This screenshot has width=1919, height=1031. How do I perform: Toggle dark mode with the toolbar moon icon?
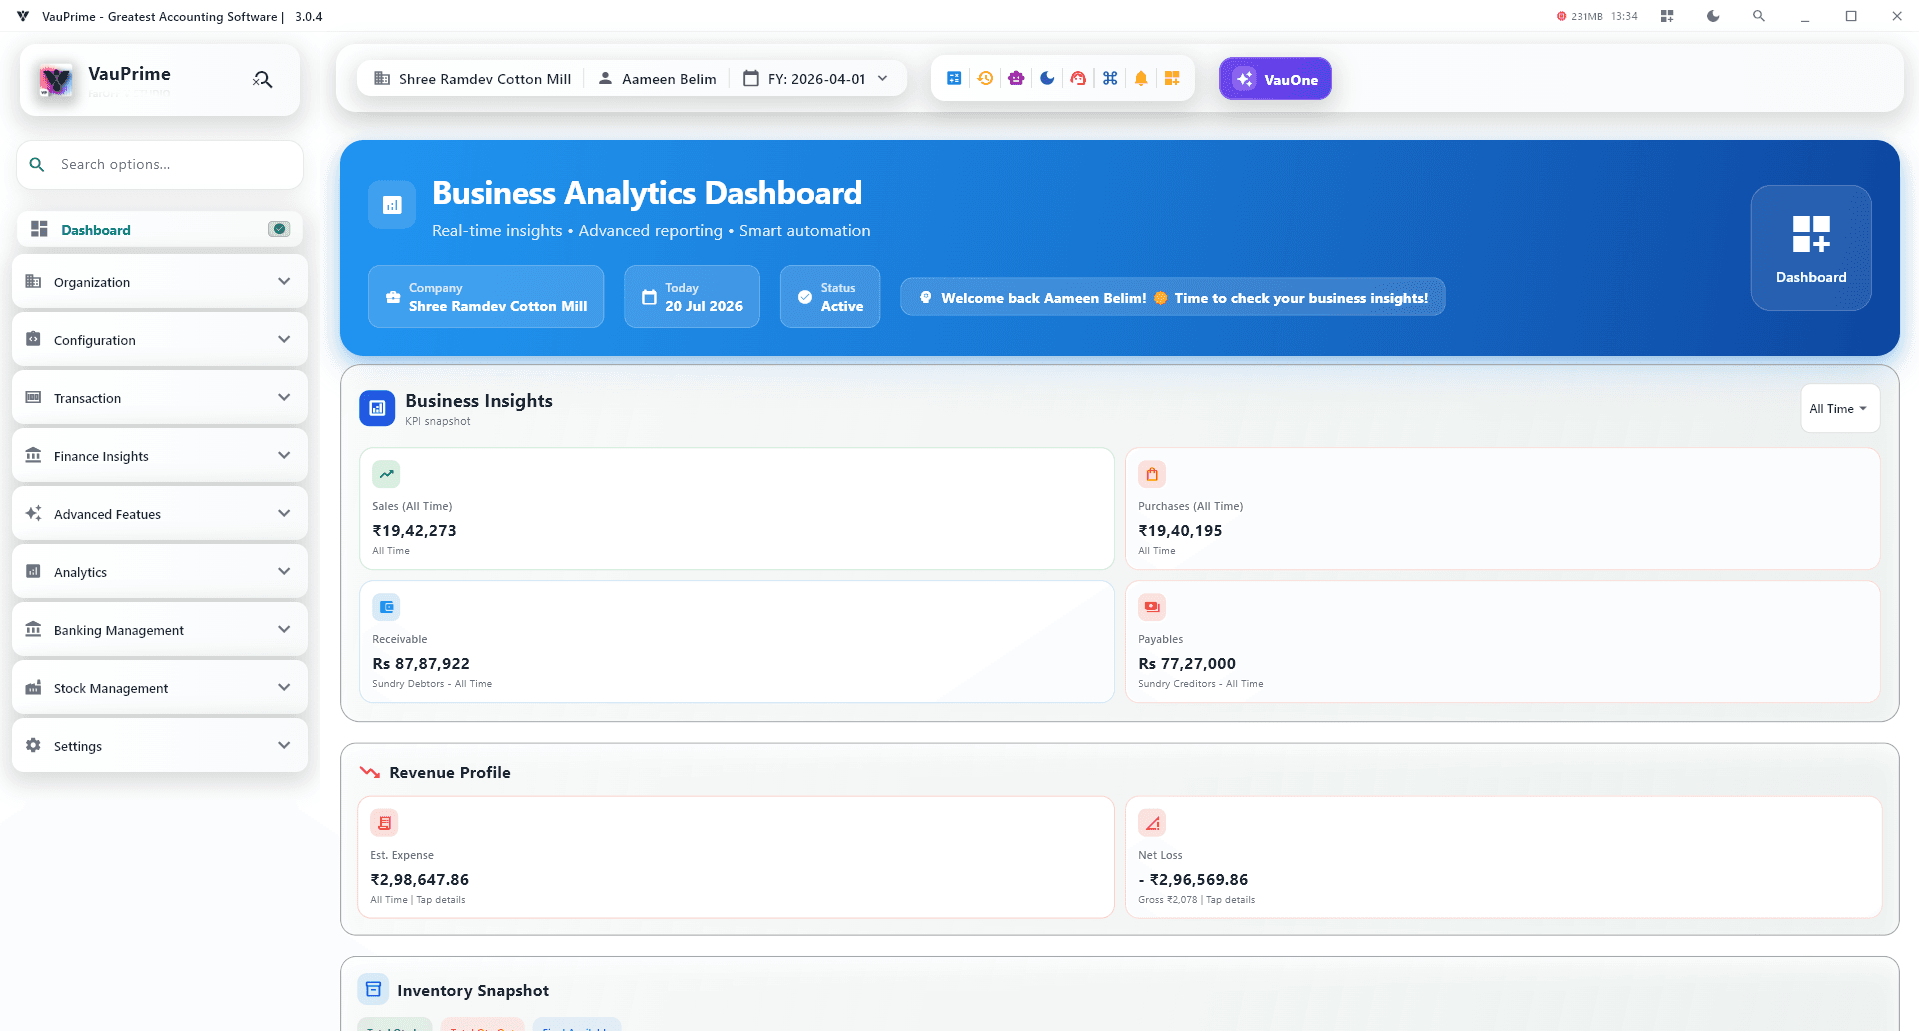tap(1047, 79)
